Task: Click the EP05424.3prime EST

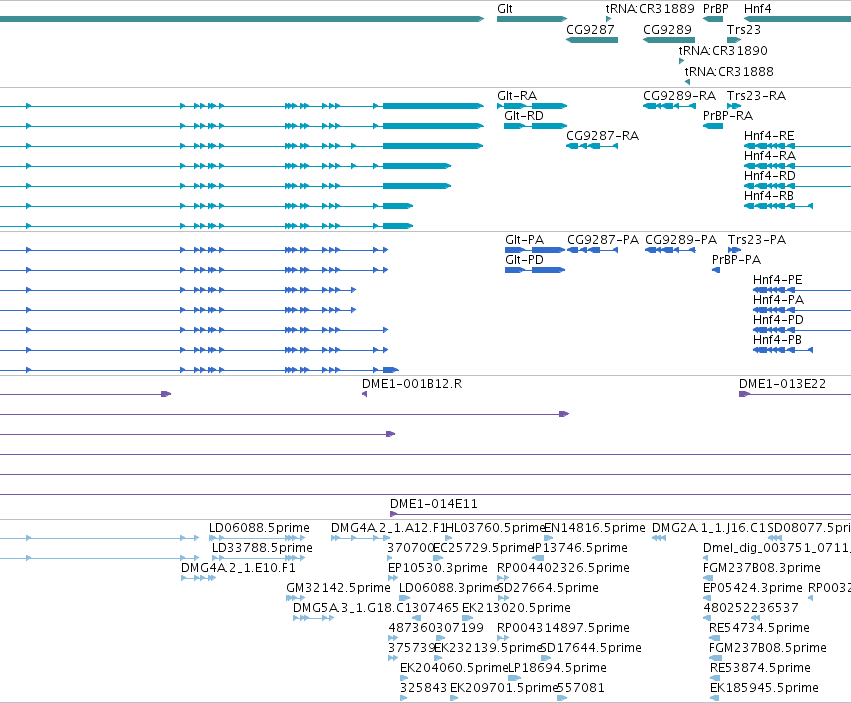Action: click(x=707, y=598)
